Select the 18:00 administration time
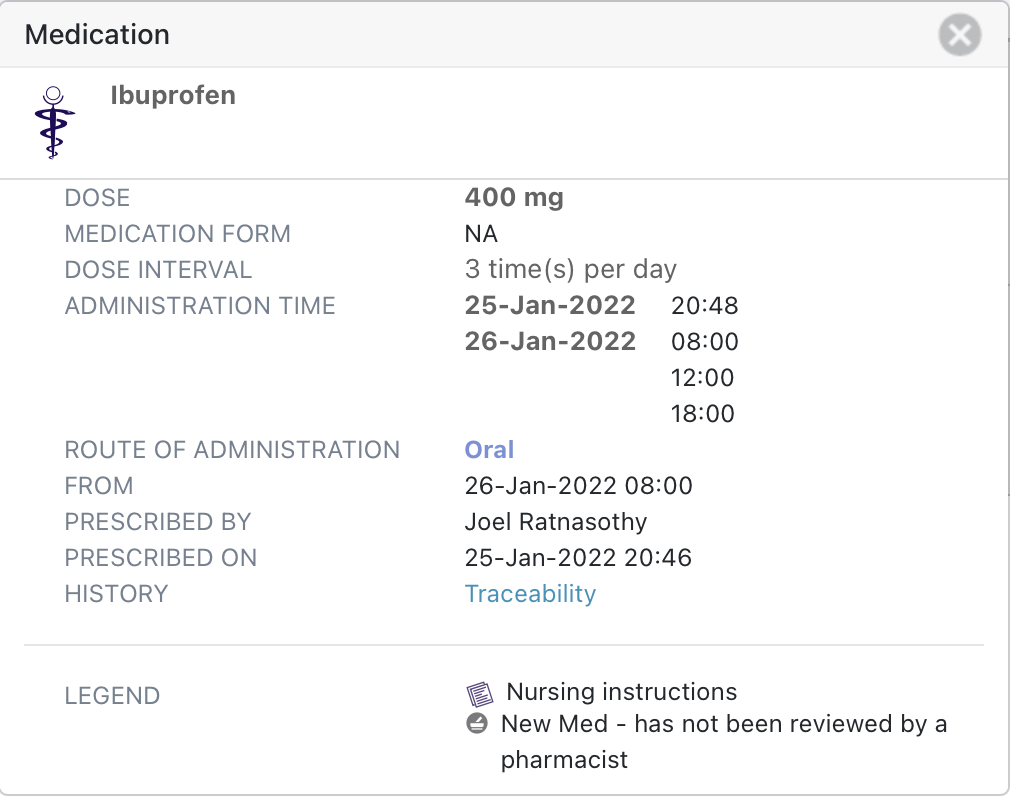 (x=704, y=414)
